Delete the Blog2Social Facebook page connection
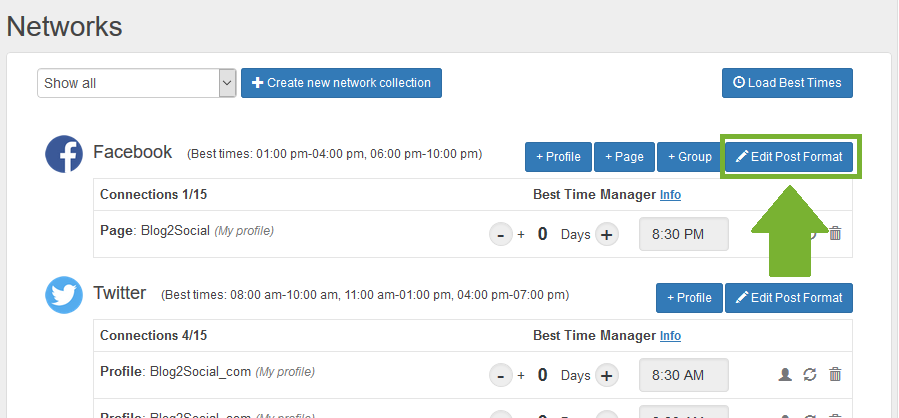 click(835, 233)
